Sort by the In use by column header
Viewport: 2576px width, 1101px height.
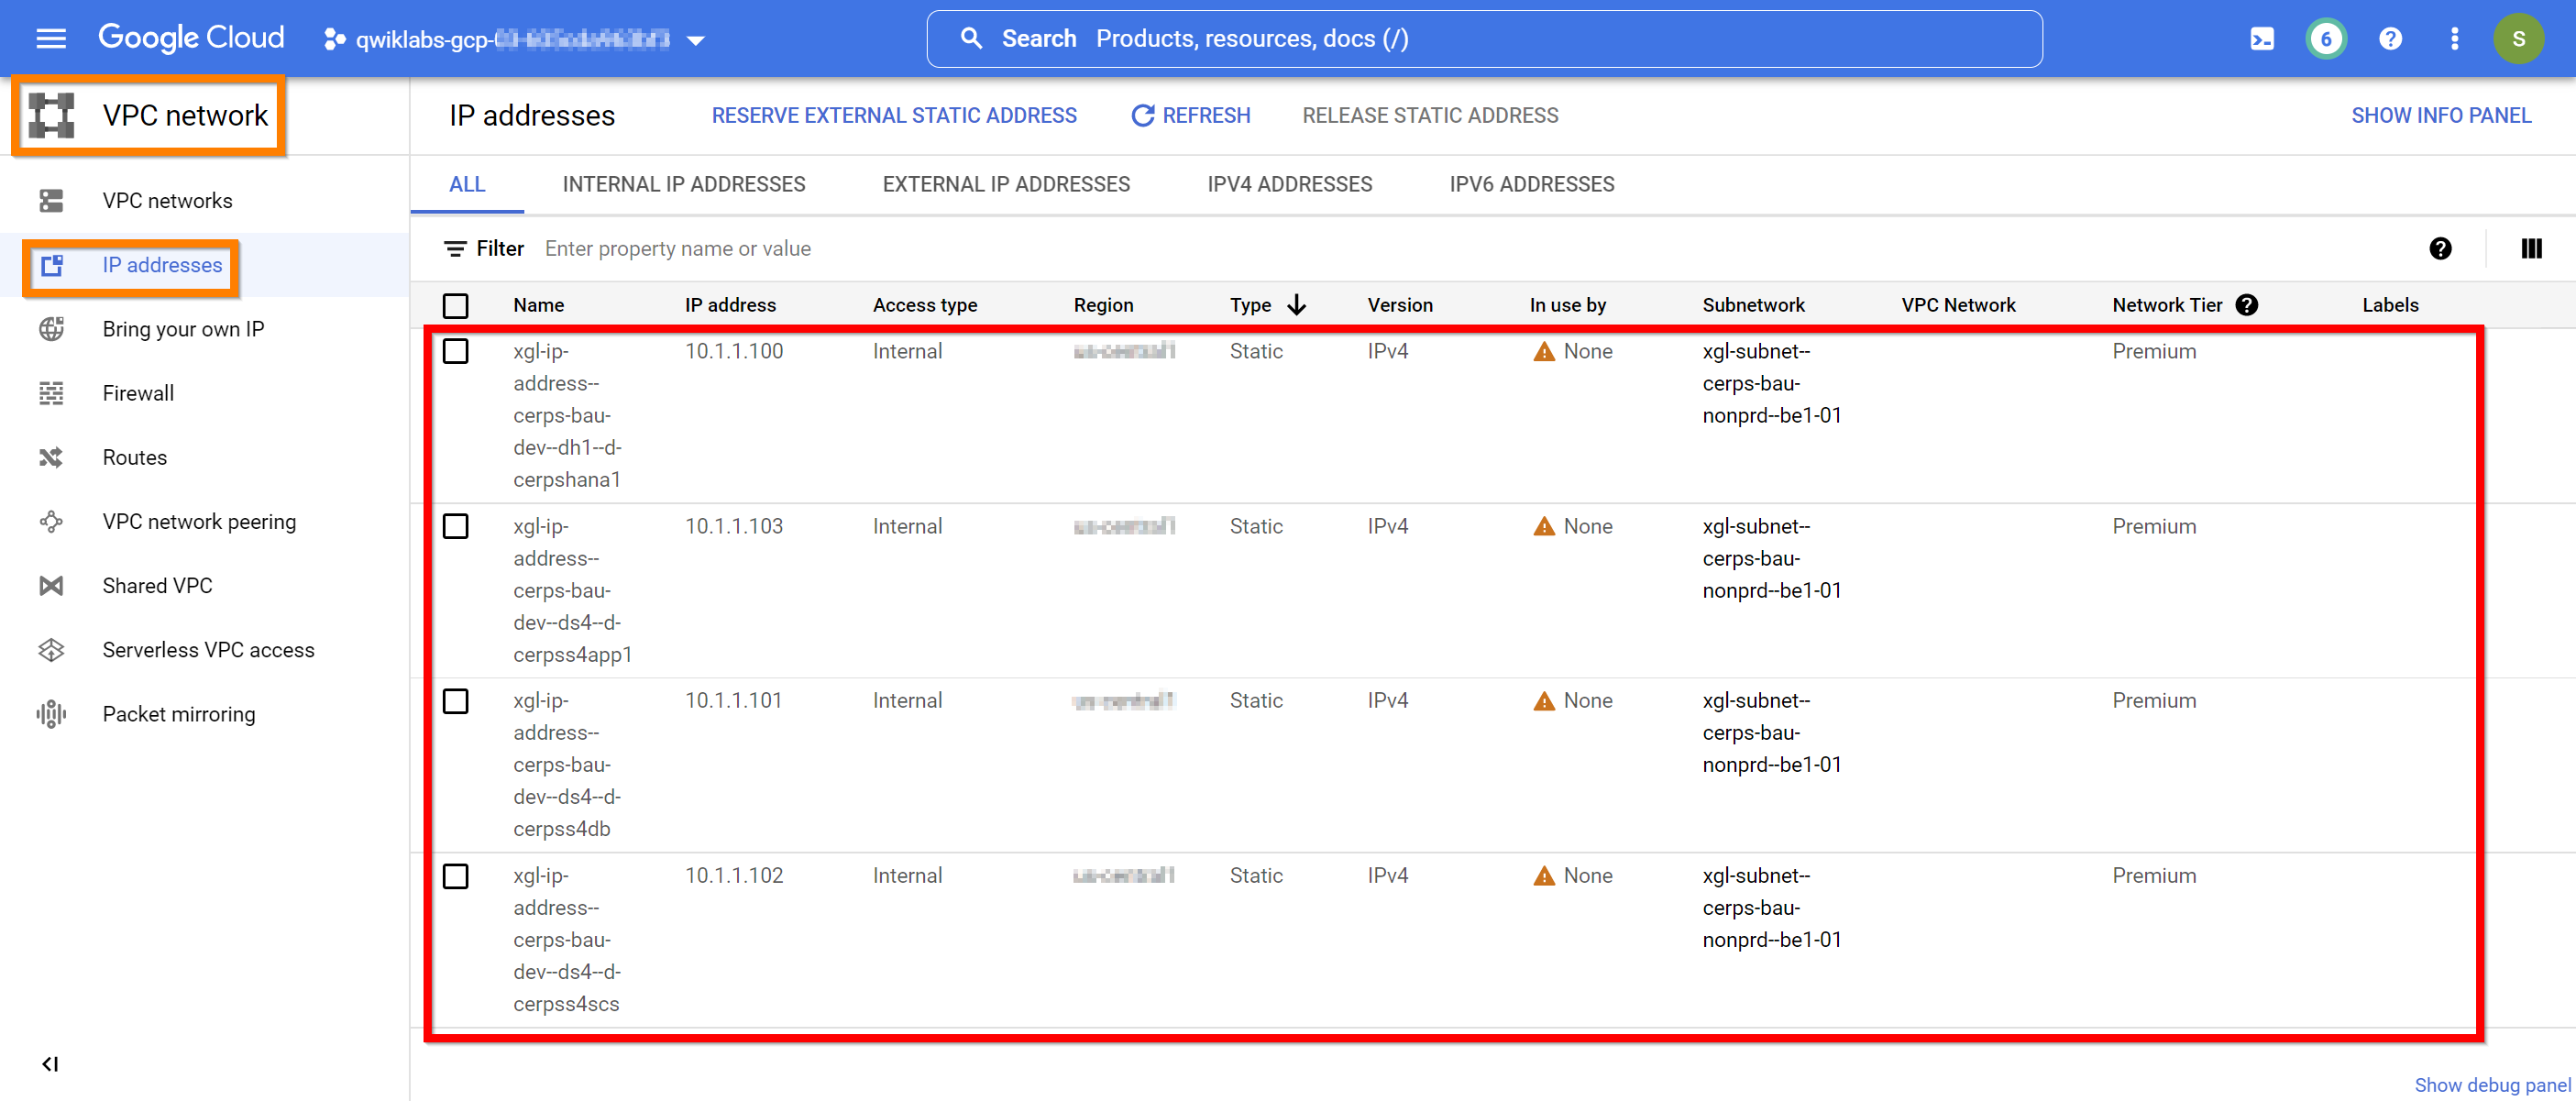(x=1567, y=305)
